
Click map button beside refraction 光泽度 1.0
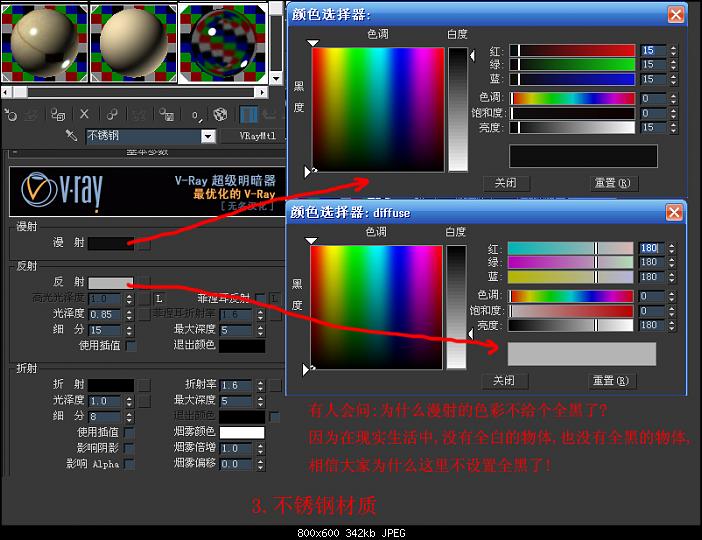pyautogui.click(x=144, y=401)
